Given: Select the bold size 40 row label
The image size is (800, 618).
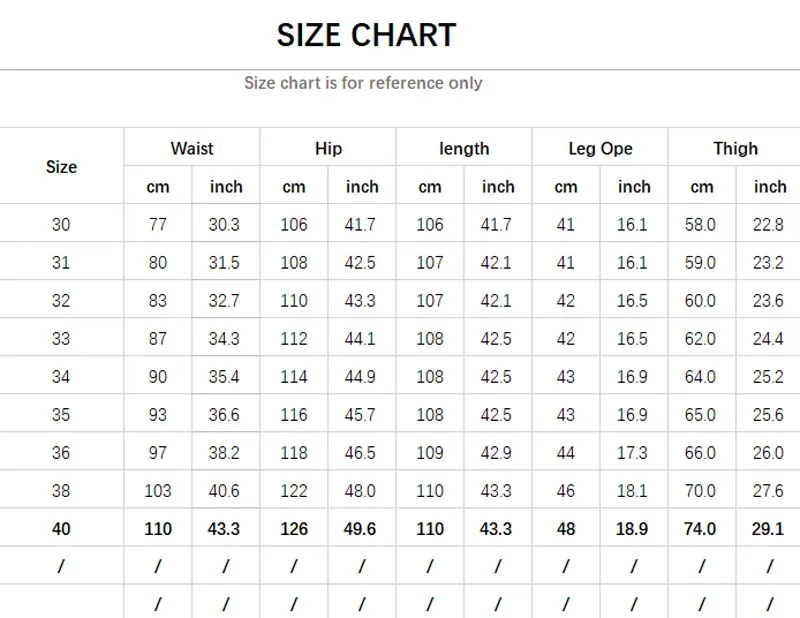Looking at the screenshot, I should (61, 529).
